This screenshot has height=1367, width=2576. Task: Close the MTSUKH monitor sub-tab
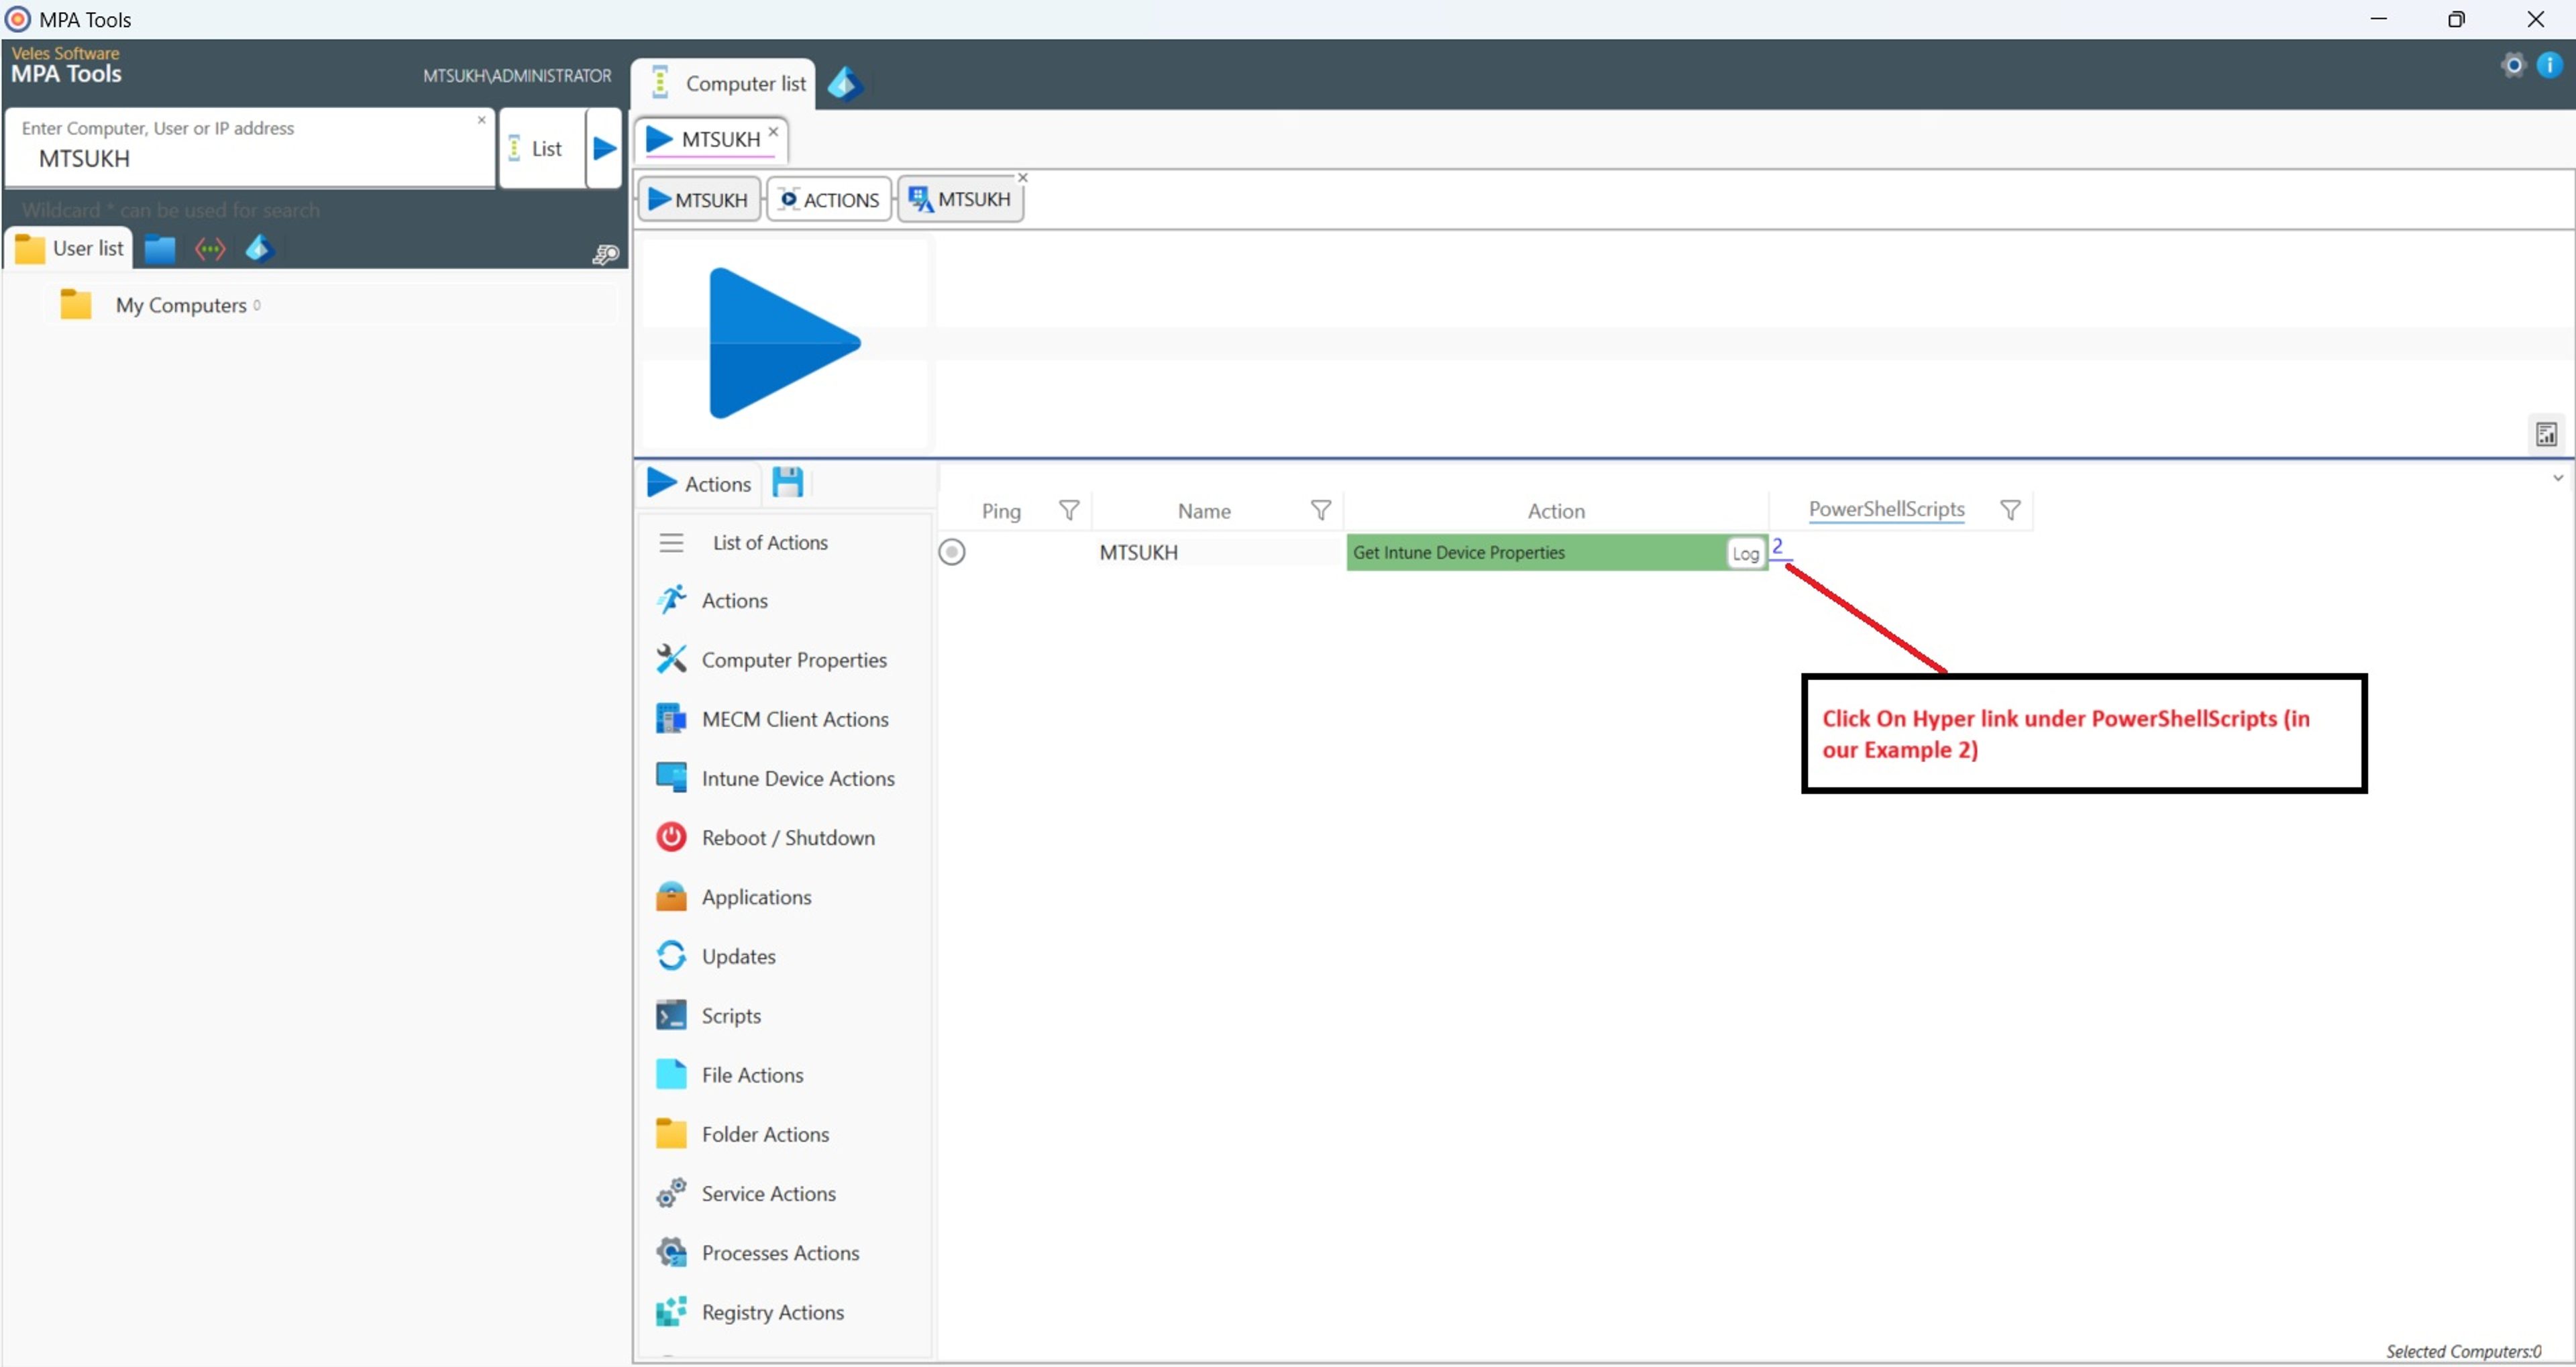pos(1022,177)
